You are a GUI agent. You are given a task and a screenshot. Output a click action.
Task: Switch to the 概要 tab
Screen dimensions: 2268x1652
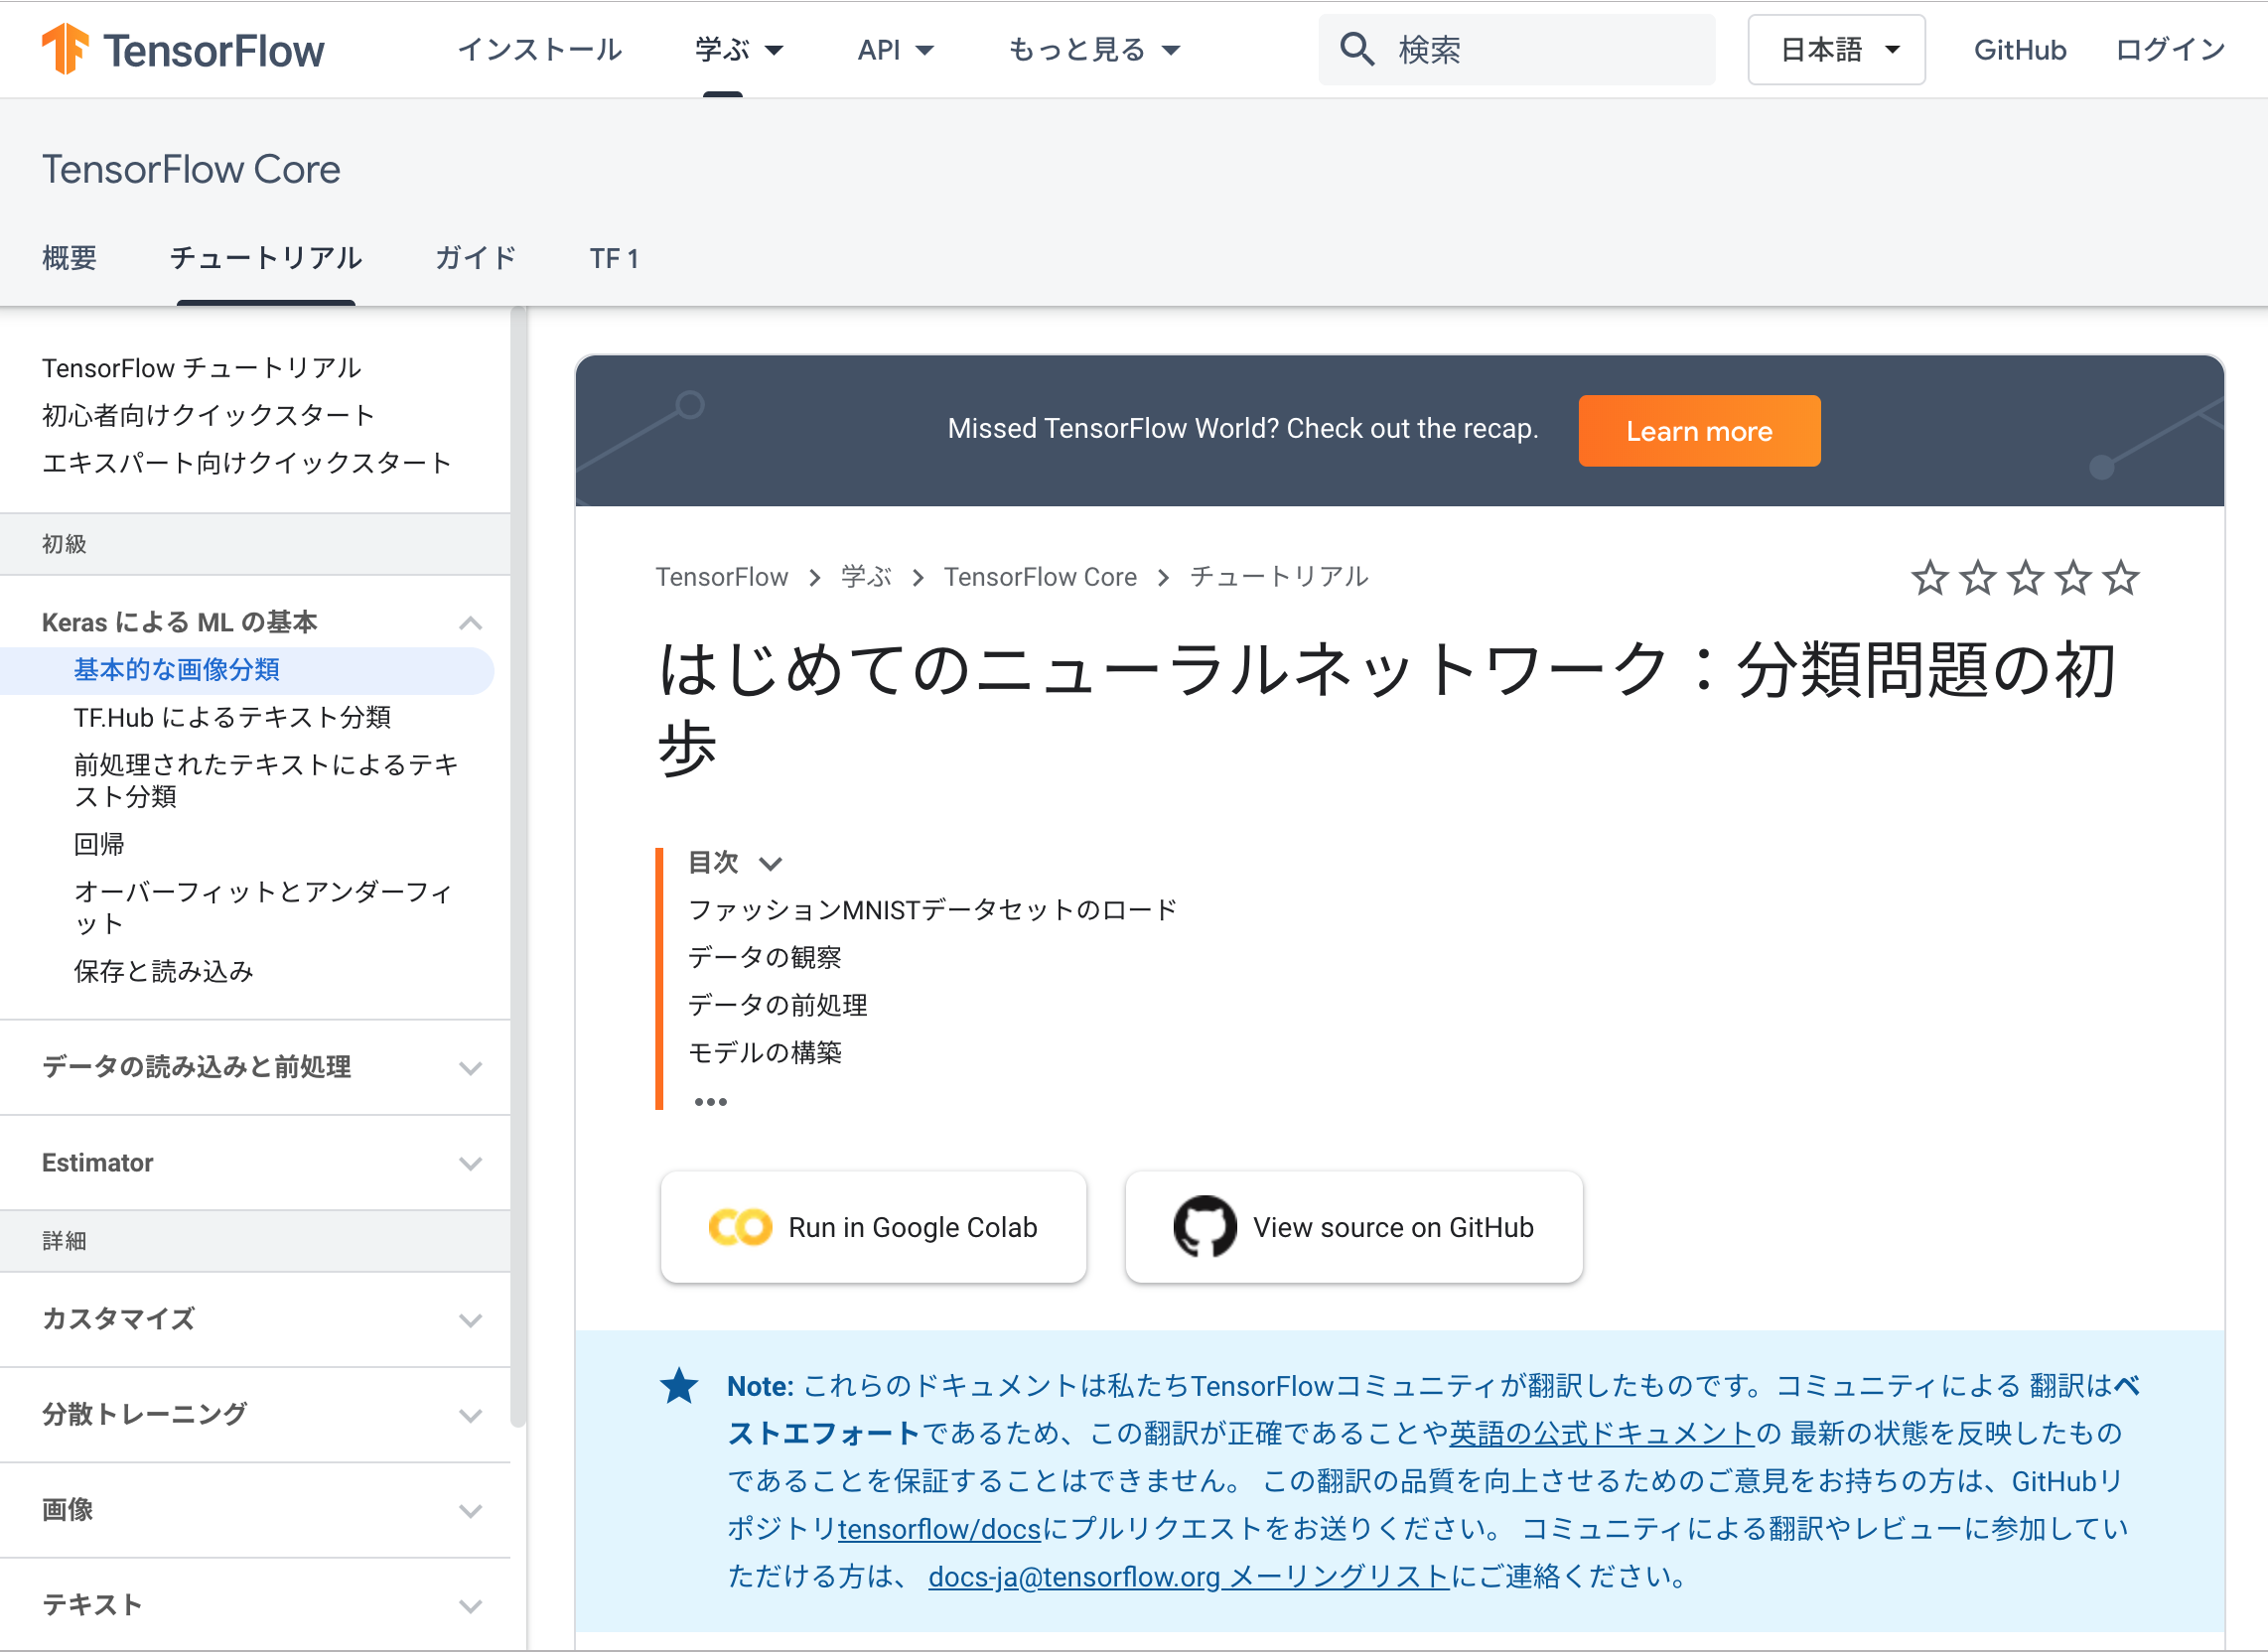click(69, 258)
